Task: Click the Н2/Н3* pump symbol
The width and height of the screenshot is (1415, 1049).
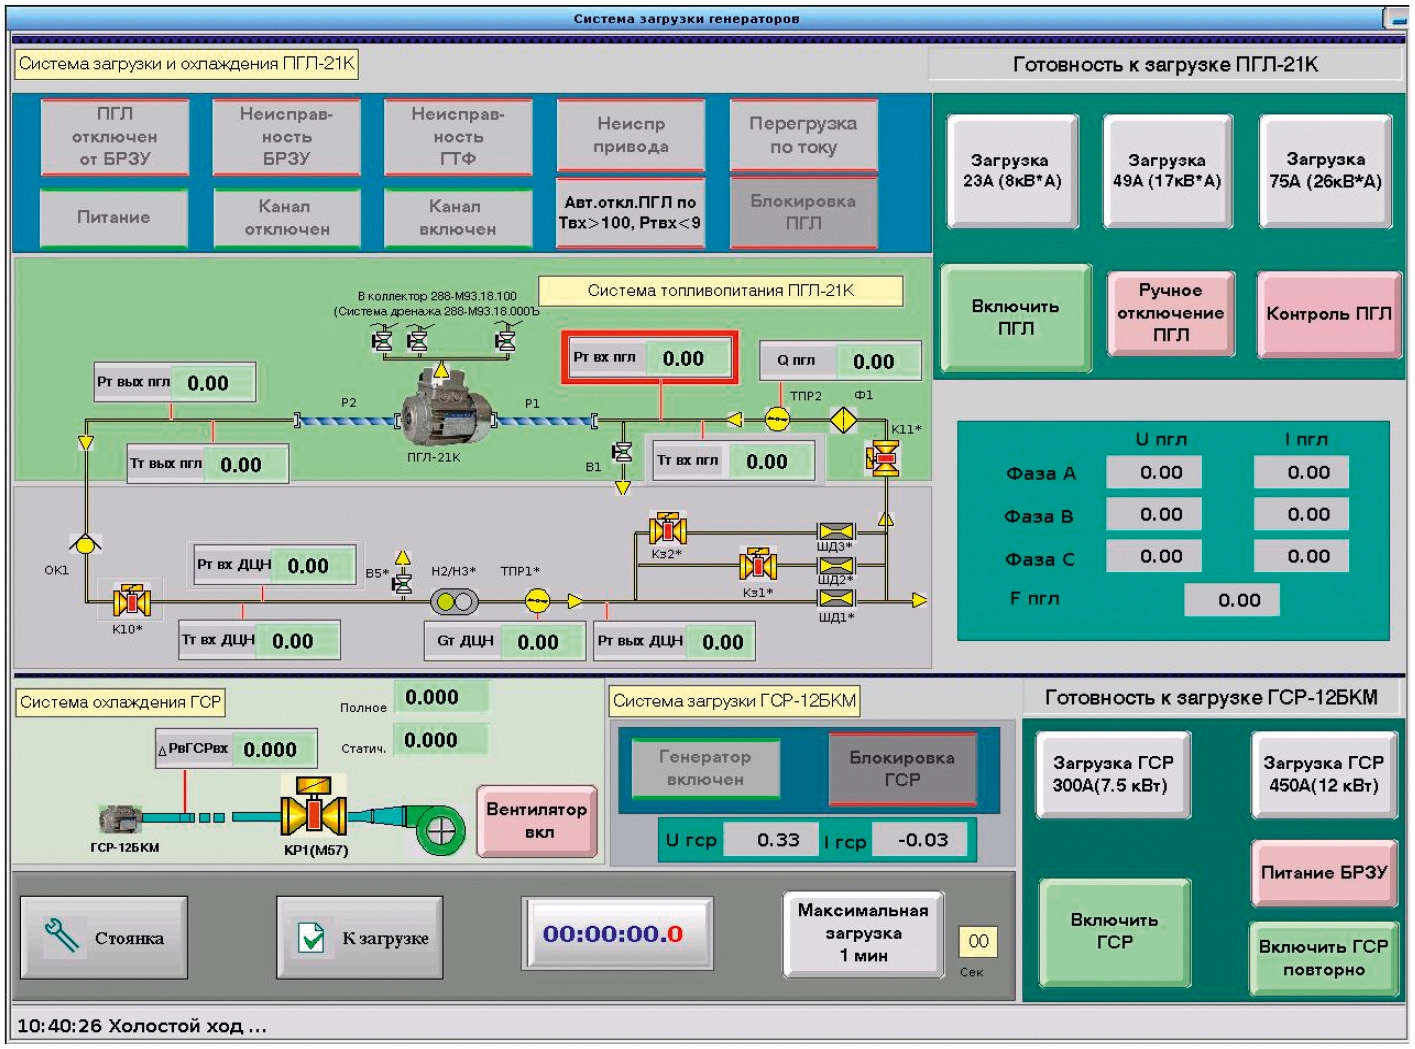Action: 454,602
